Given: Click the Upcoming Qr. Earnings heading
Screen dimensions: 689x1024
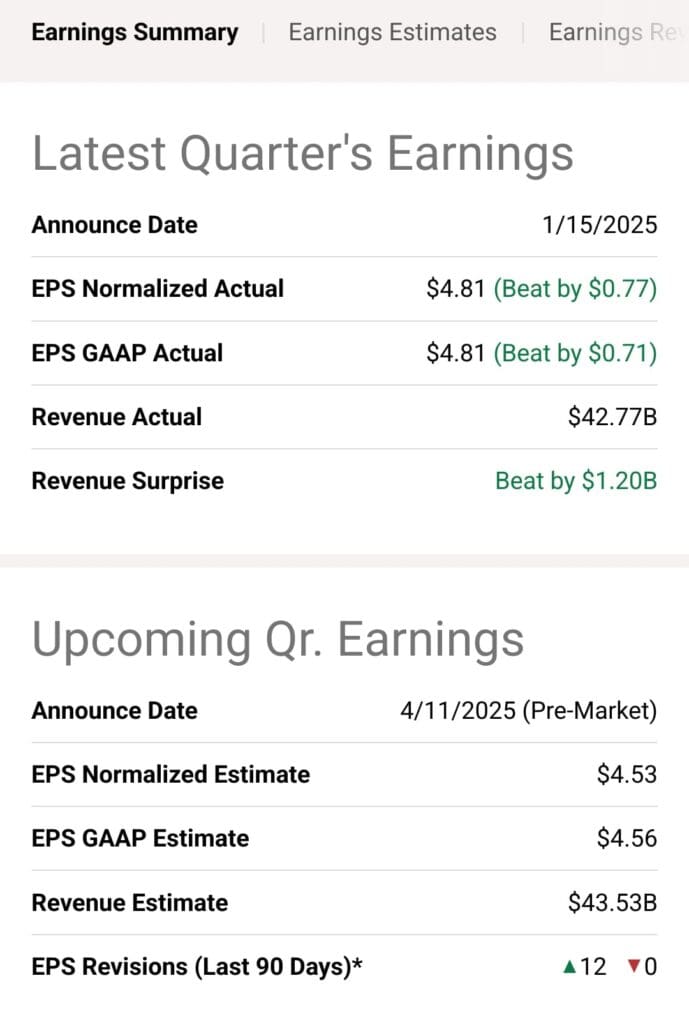Looking at the screenshot, I should (277, 639).
